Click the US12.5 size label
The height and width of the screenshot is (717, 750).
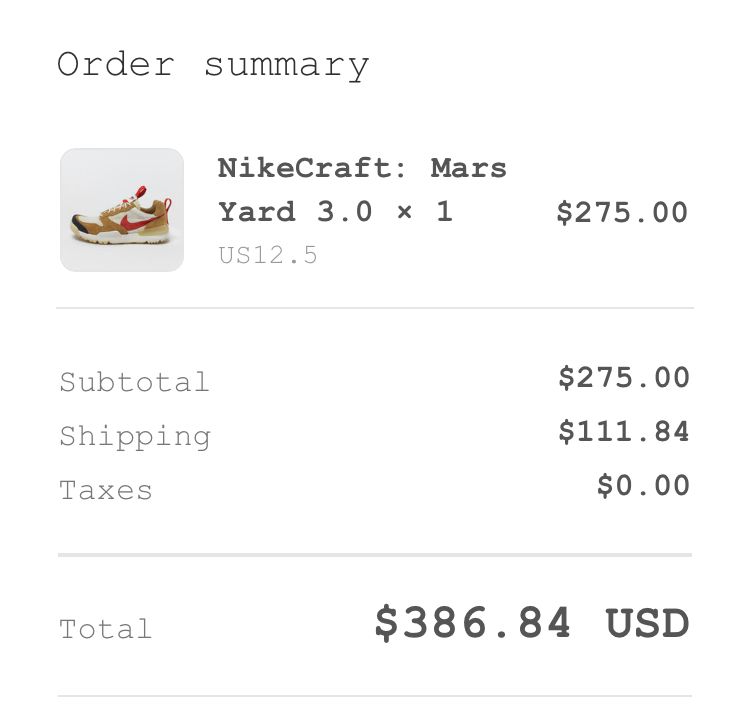pos(268,254)
